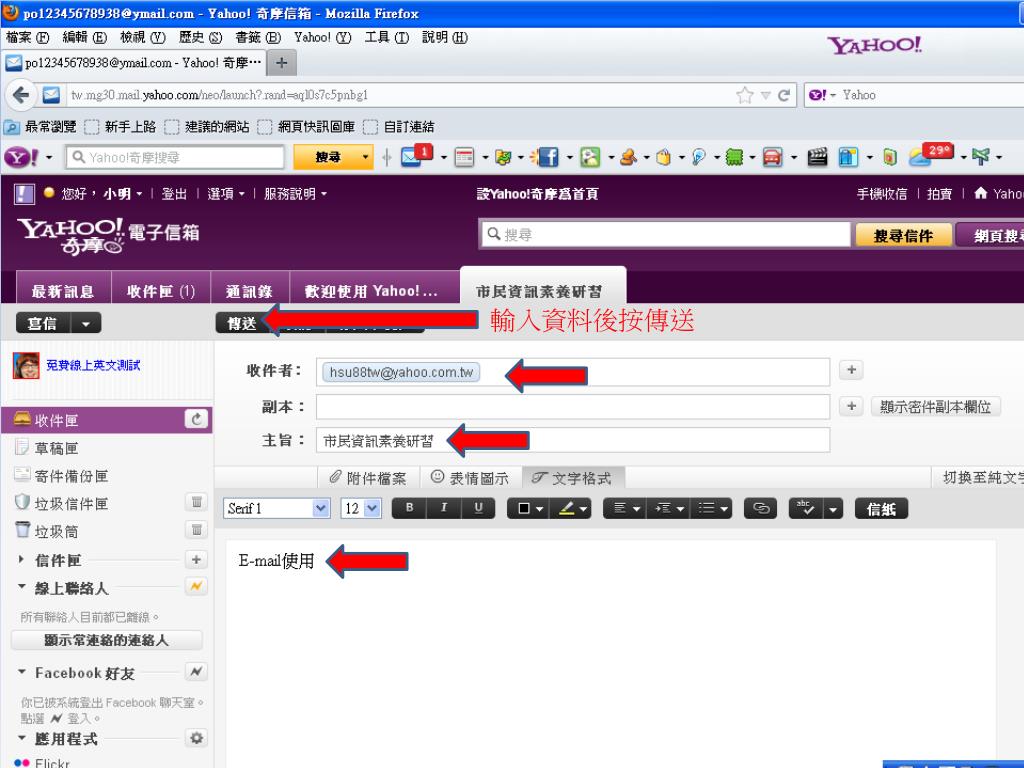Screen dimensions: 1024x768
Task: Open the 檔案 (File) menu
Action: point(27,37)
